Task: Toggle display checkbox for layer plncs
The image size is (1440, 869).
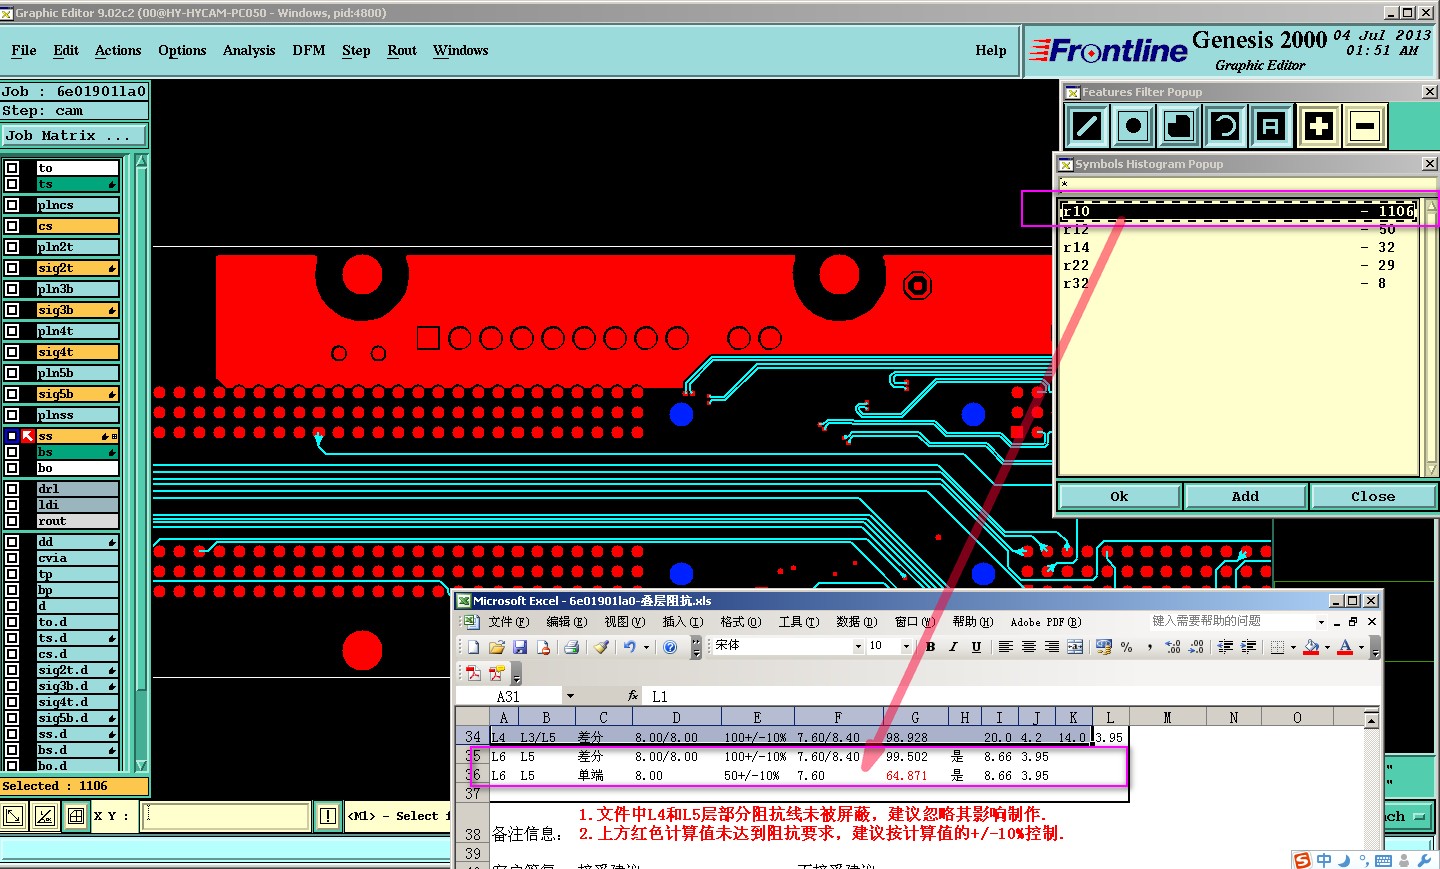Action: tap(12, 205)
